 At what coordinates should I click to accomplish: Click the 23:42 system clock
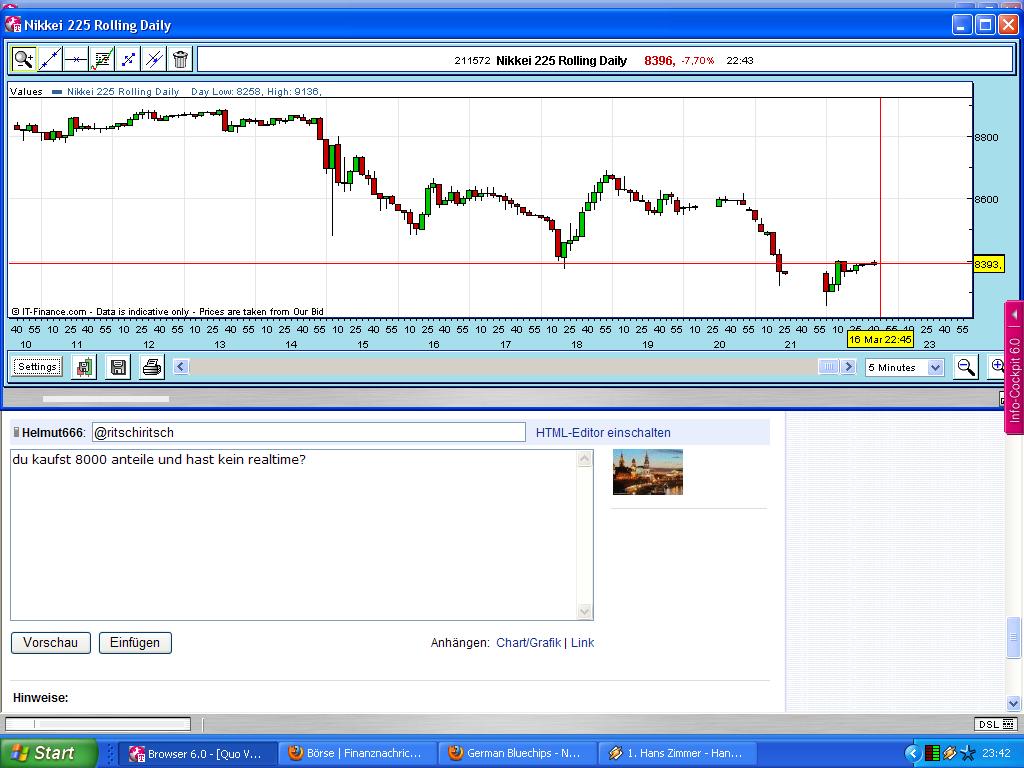coord(996,754)
